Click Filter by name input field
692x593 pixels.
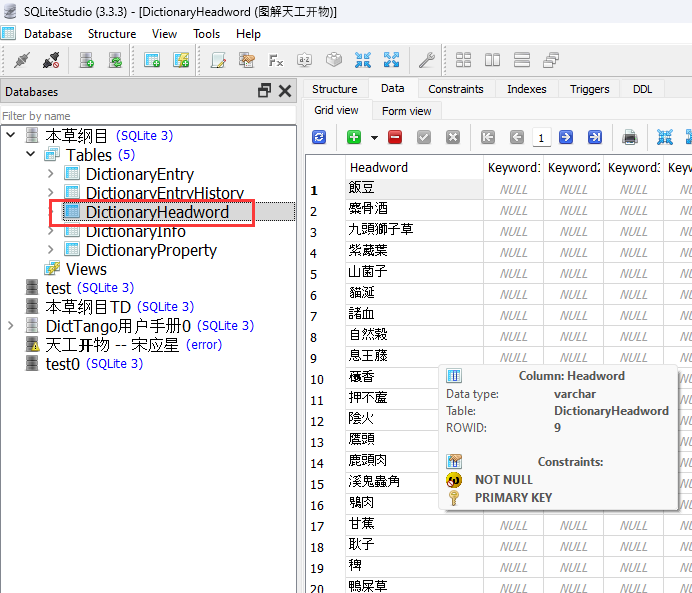[148, 116]
